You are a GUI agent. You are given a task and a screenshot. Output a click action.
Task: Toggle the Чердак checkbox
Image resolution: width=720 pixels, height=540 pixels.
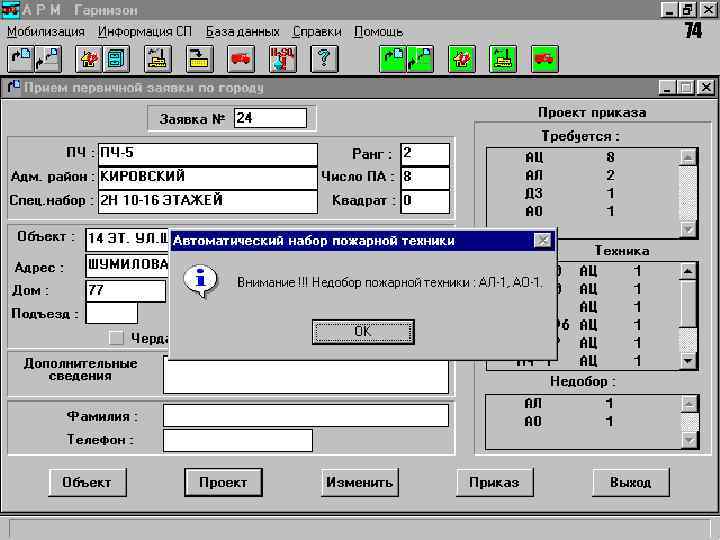[x=116, y=338]
